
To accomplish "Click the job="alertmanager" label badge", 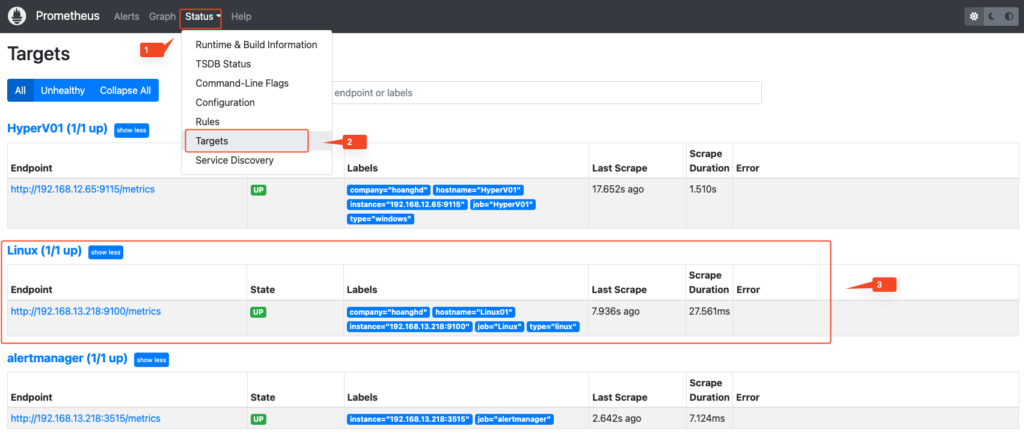I will 515,419.
